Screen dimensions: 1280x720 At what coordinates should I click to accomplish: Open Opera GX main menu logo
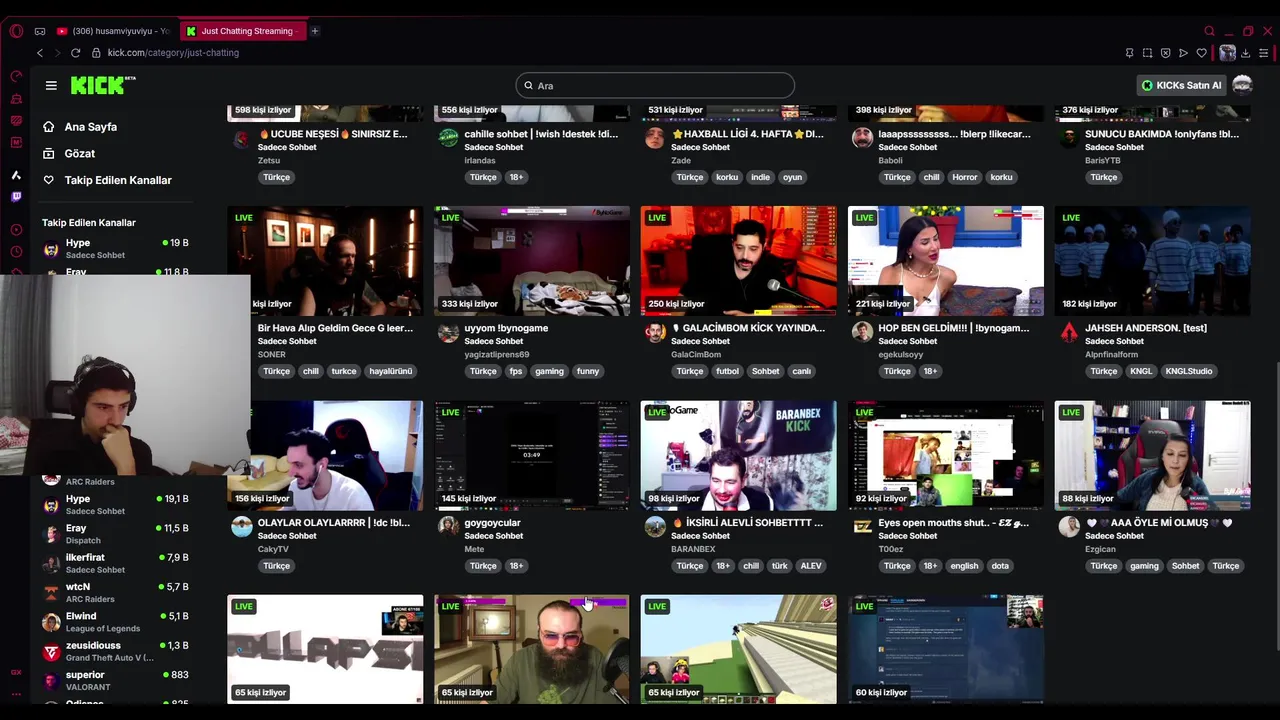point(16,31)
